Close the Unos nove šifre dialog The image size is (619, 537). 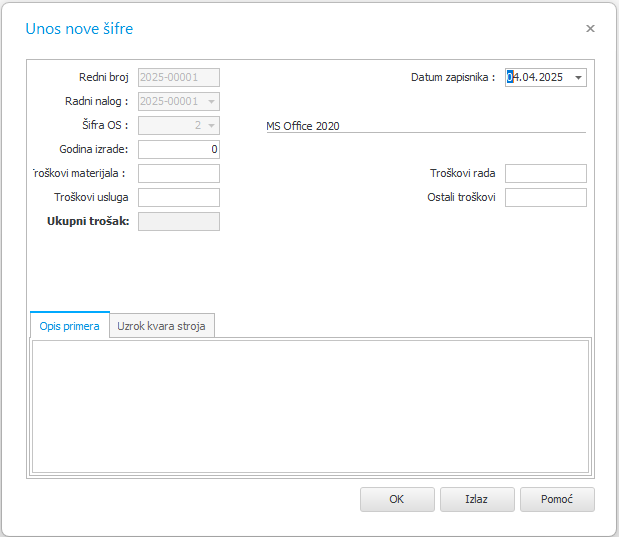tap(590, 28)
